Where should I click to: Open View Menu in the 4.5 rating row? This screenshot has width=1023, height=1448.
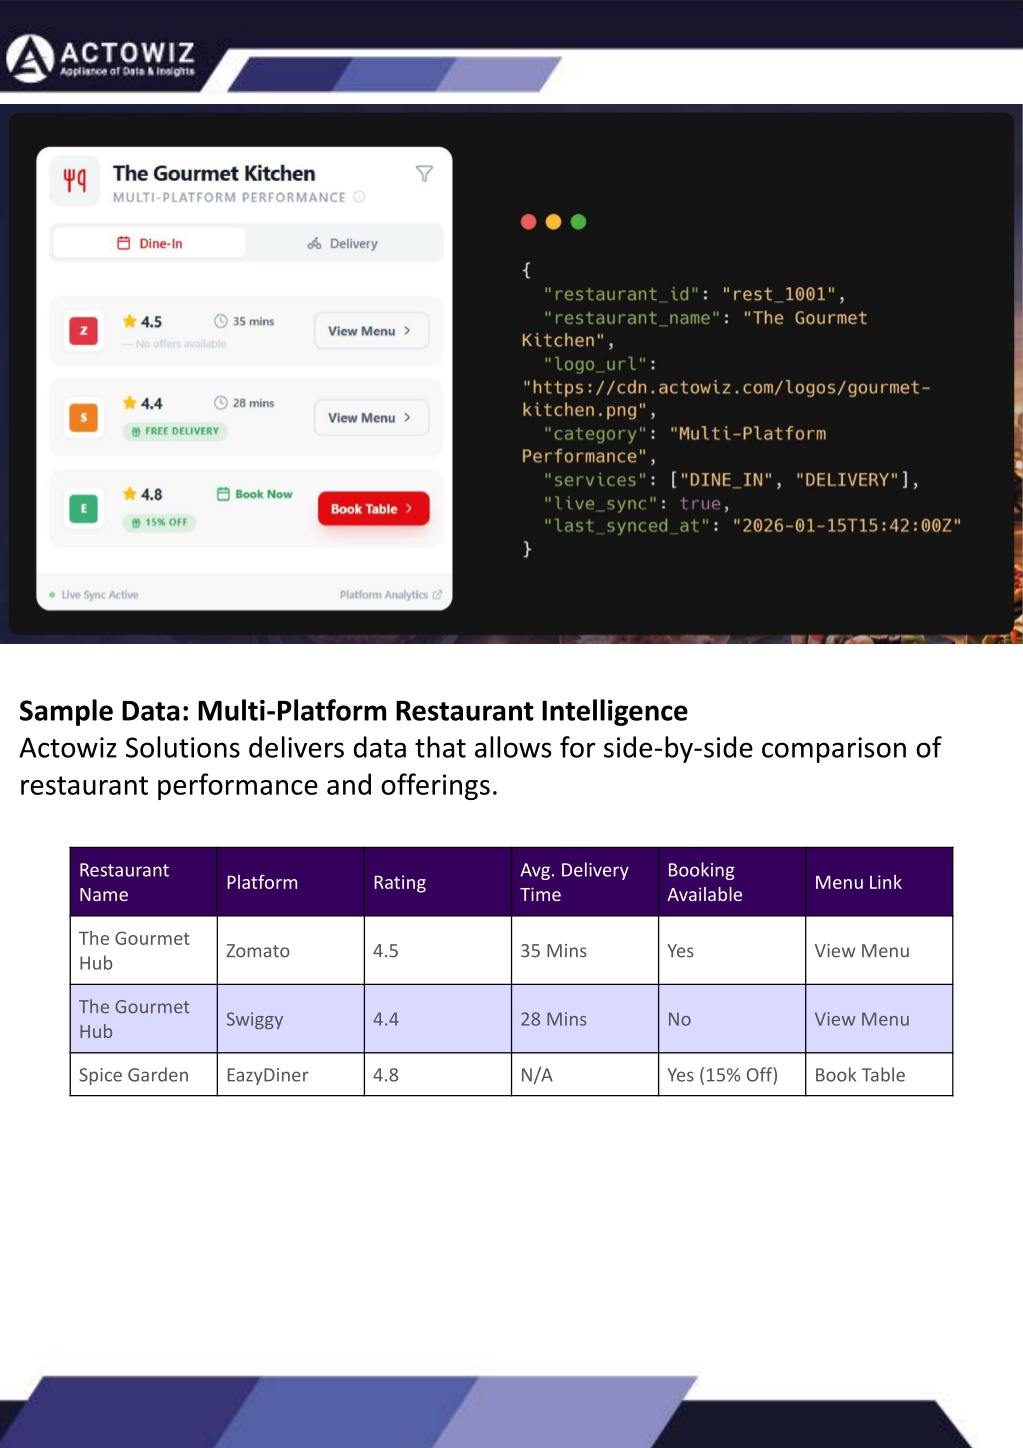pos(370,331)
